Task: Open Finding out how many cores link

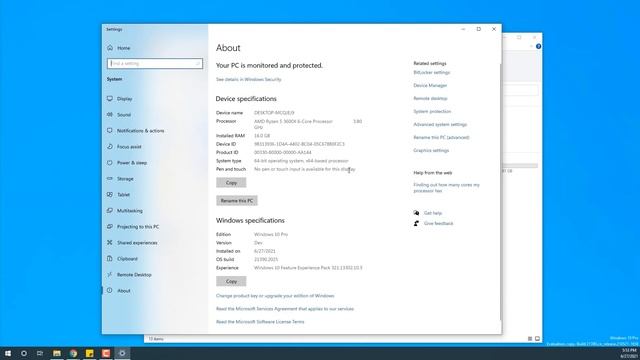Action: coord(447,188)
